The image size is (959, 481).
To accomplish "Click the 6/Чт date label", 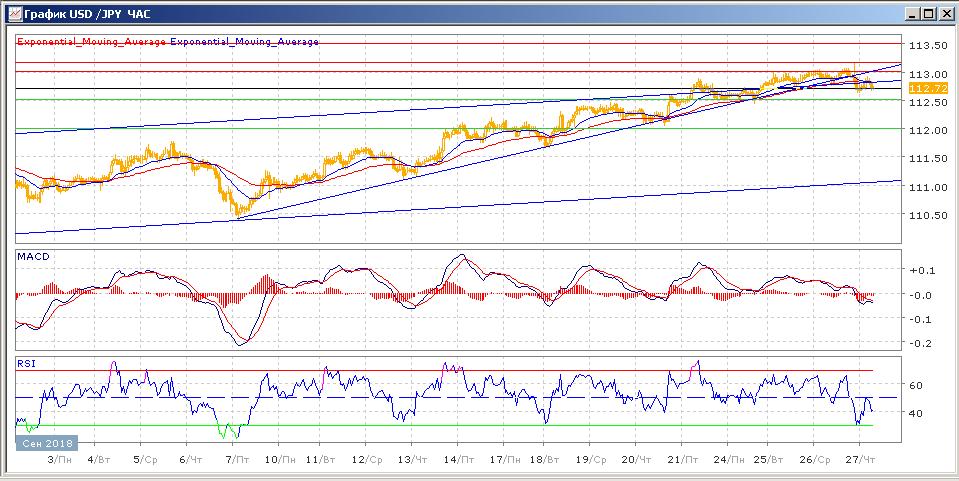I will (191, 458).
